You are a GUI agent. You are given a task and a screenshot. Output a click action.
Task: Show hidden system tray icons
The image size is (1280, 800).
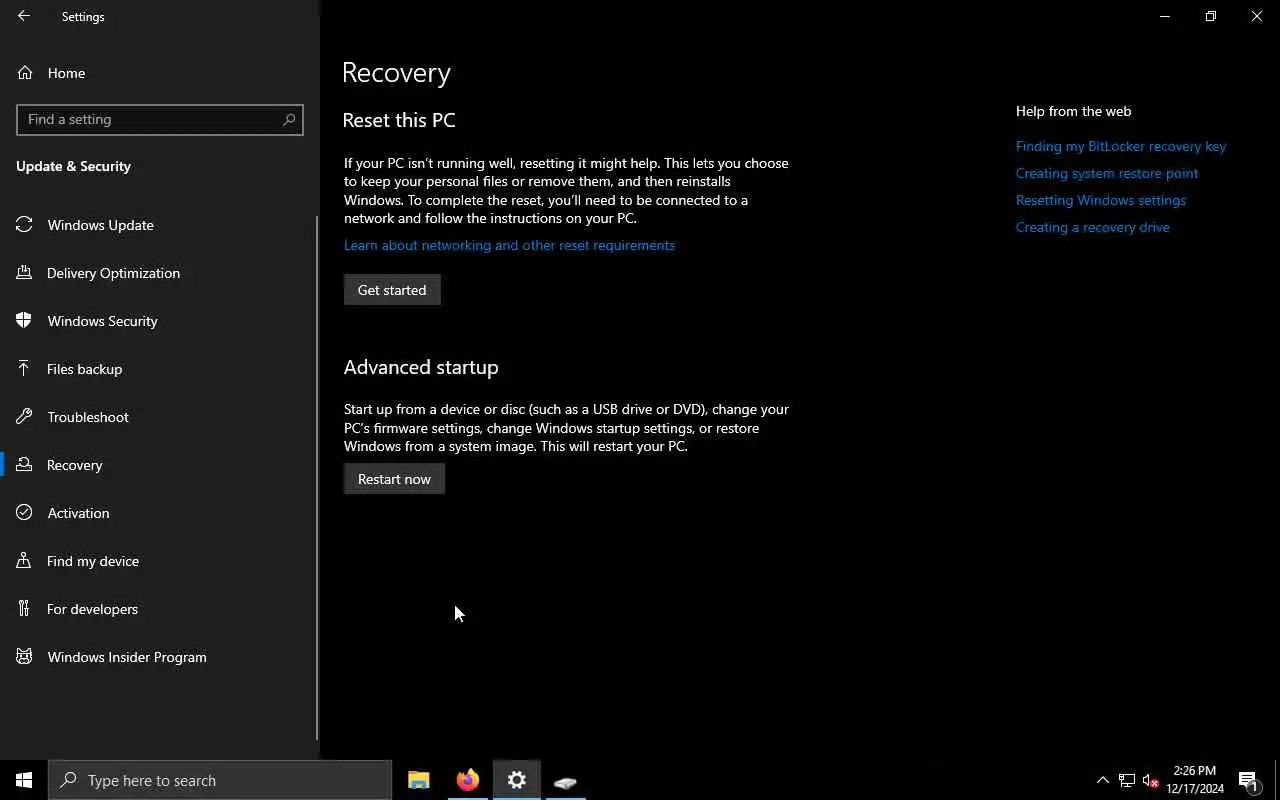pyautogui.click(x=1103, y=780)
